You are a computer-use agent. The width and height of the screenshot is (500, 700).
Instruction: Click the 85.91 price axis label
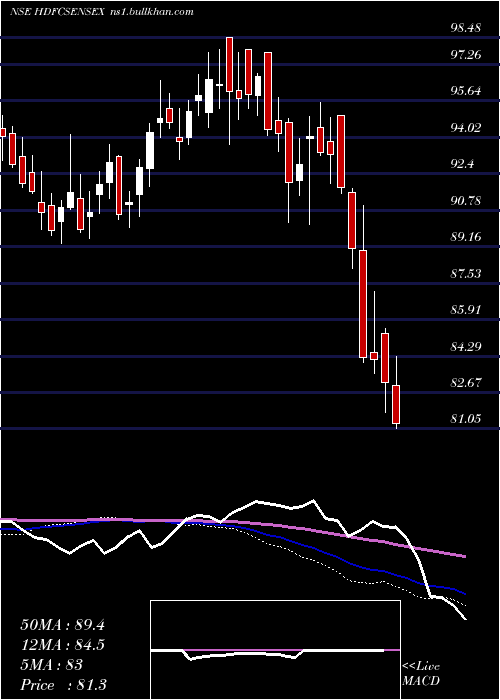click(x=465, y=309)
